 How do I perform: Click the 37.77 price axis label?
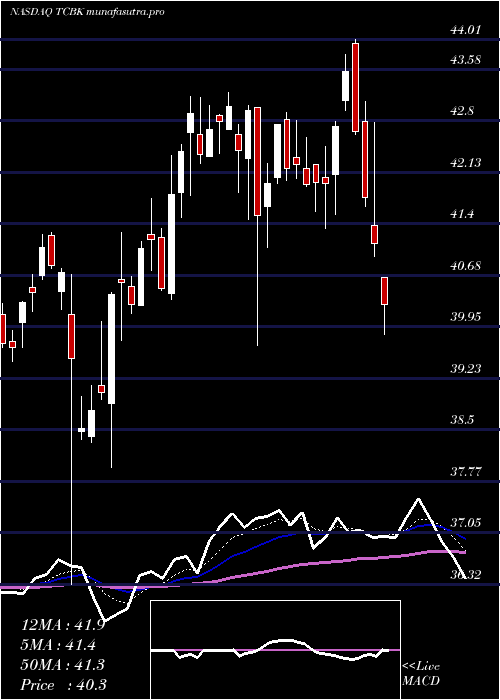tap(466, 472)
